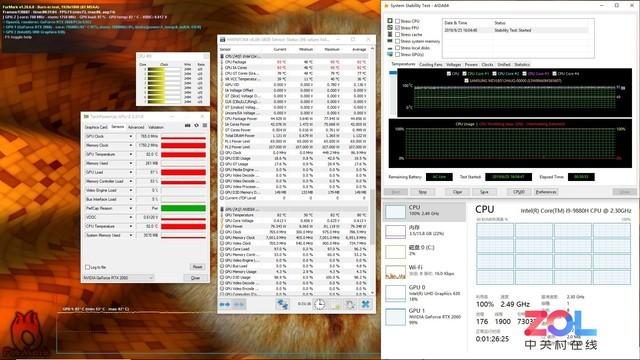Click the Stop button in AIDA64
The width and height of the screenshot is (640, 360).
click(x=422, y=192)
